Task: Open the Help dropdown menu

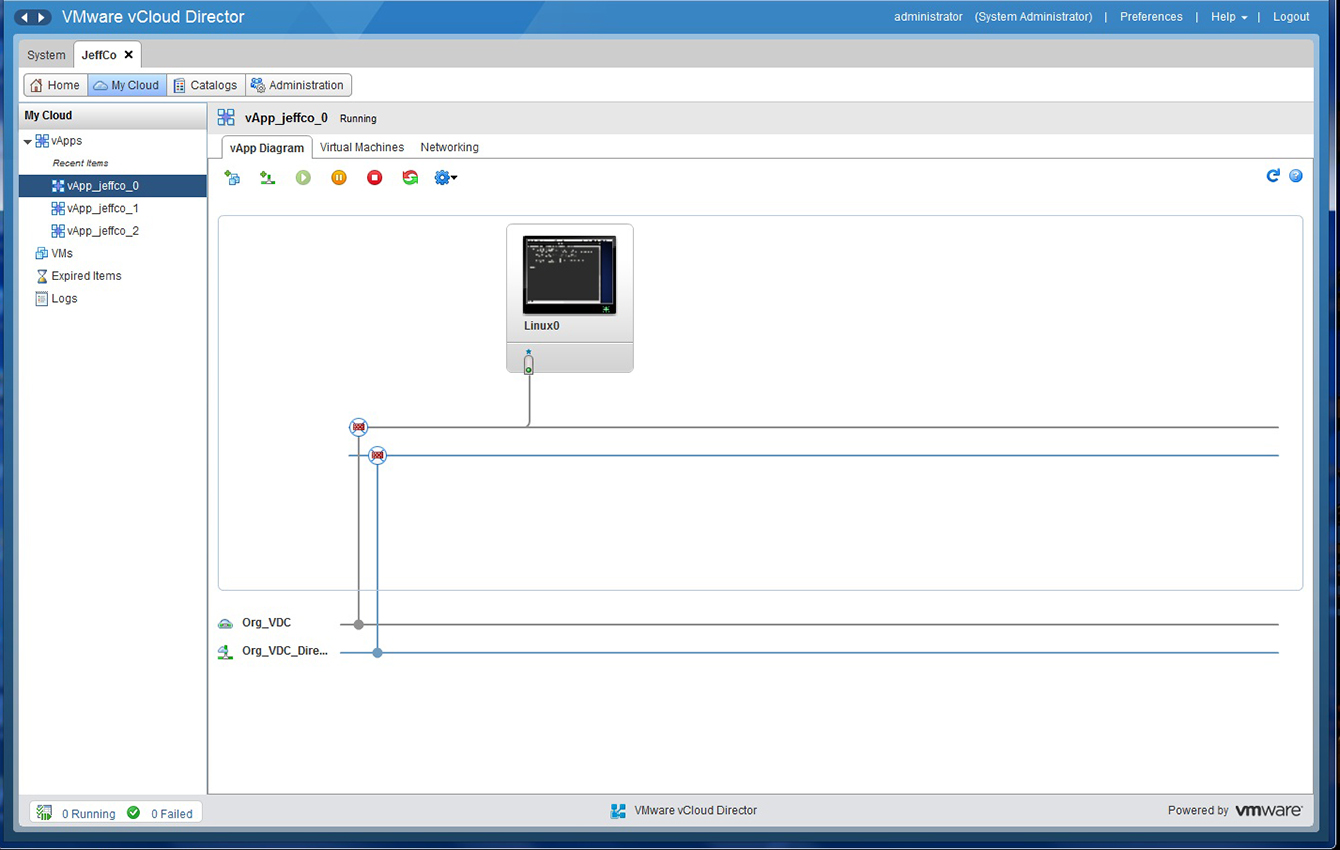Action: [x=1229, y=17]
